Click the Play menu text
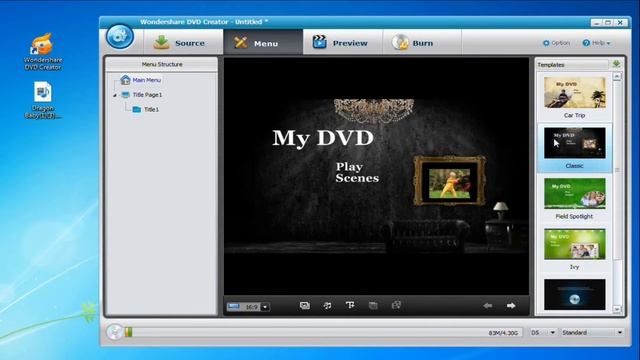This screenshot has width=640, height=360. click(349, 167)
